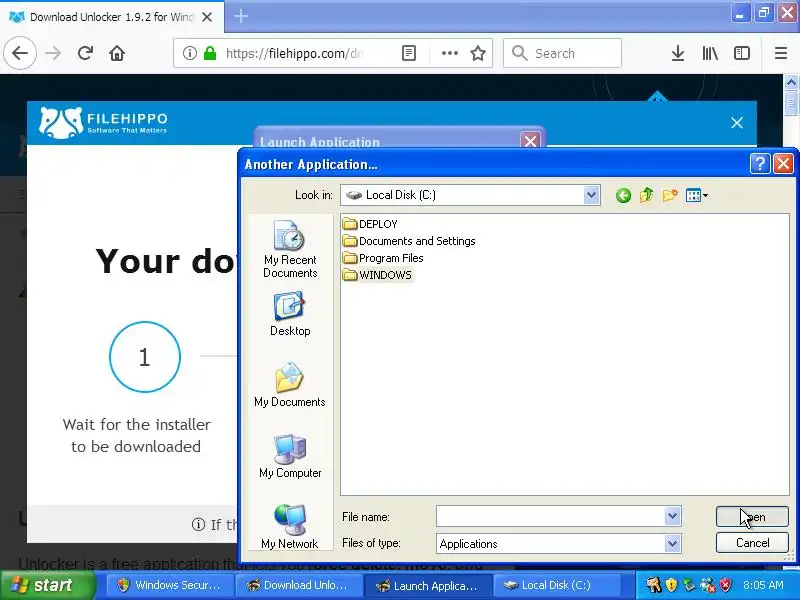Open the Firefox hamburger menu

click(x=781, y=53)
